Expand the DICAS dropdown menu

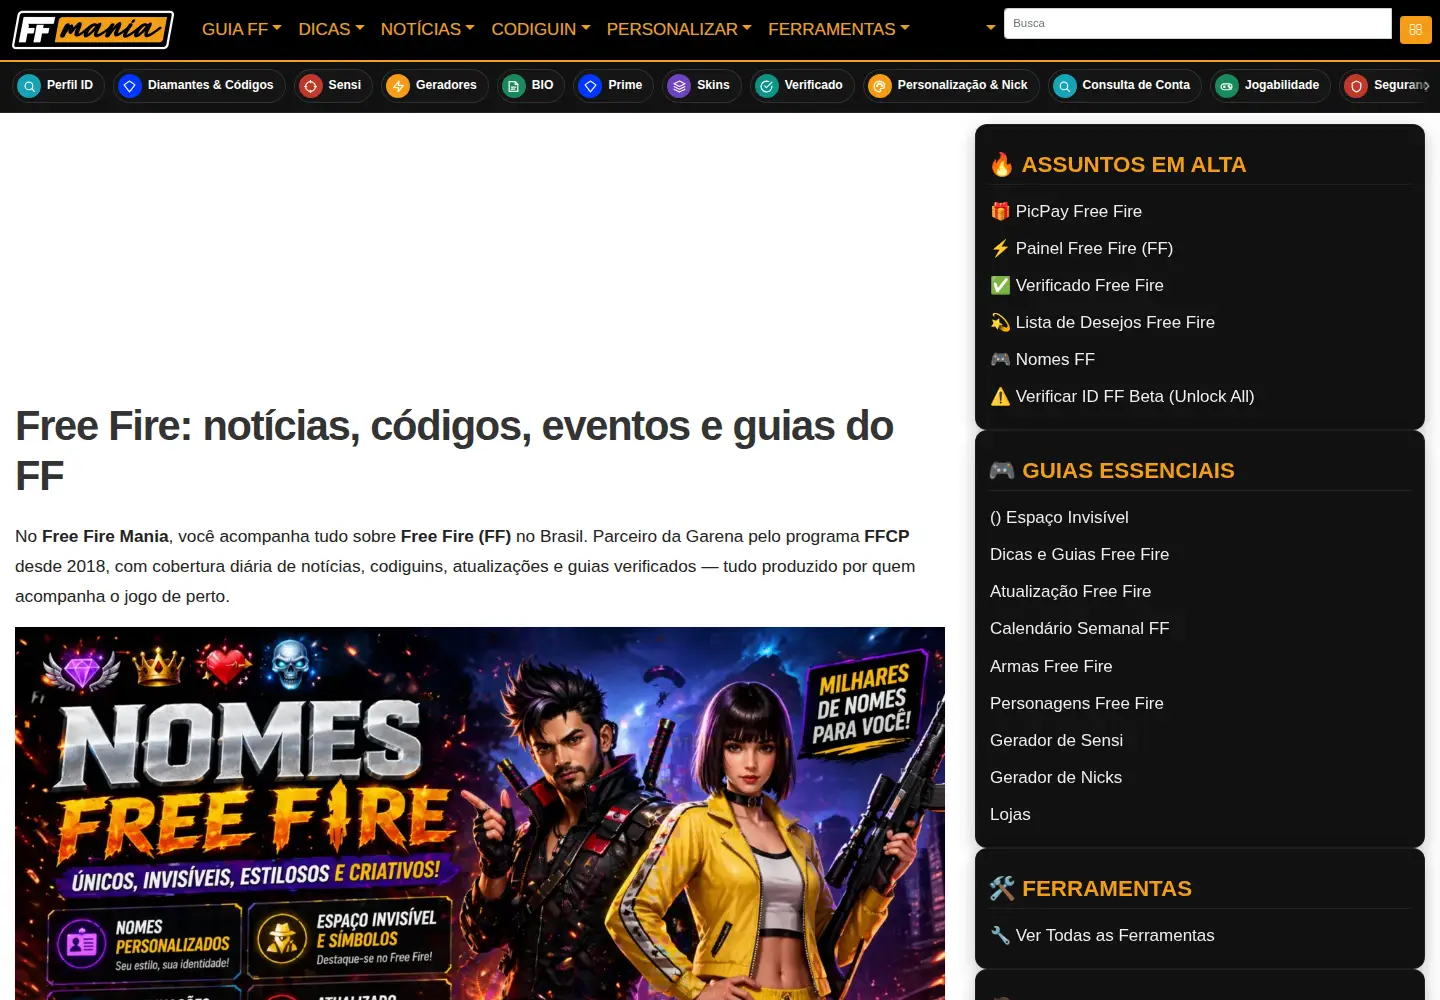[331, 29]
